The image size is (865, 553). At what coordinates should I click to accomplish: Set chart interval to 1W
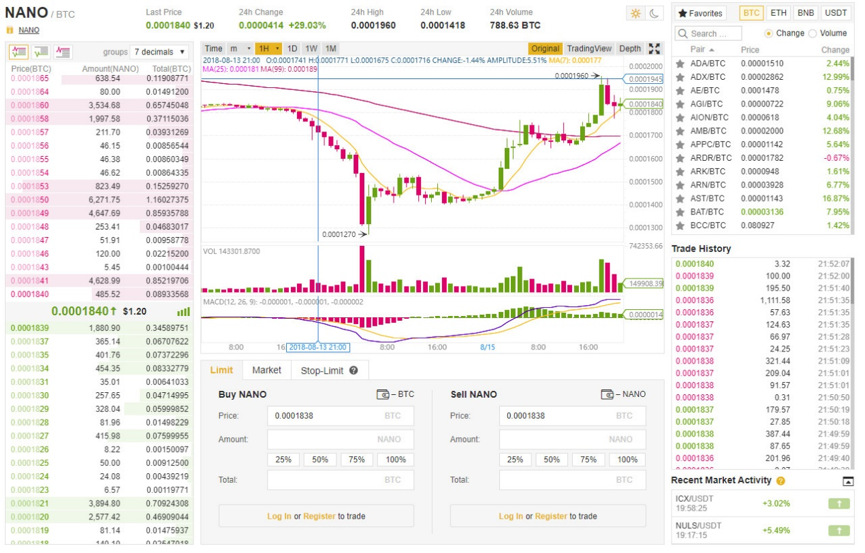point(311,49)
